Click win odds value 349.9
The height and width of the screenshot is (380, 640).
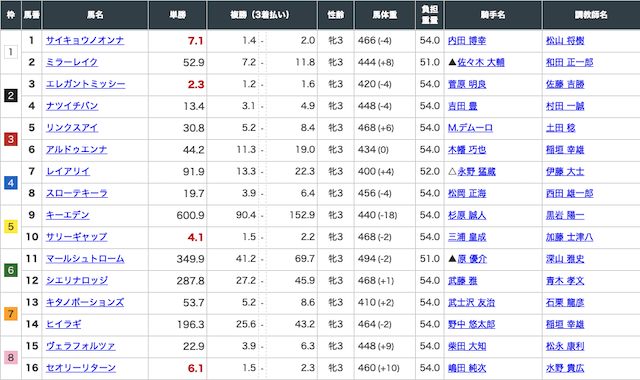[190, 259]
